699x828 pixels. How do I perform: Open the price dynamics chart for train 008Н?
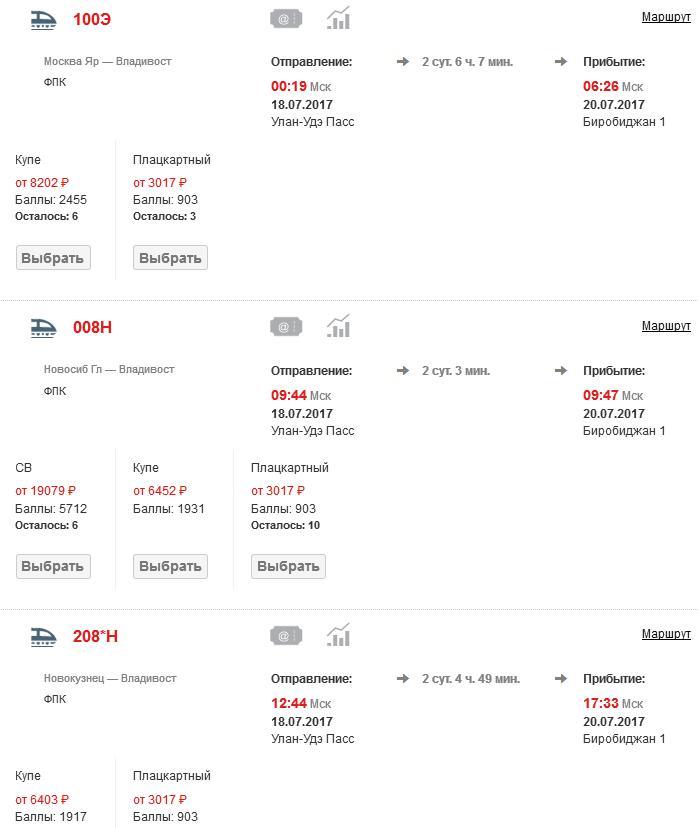click(338, 326)
